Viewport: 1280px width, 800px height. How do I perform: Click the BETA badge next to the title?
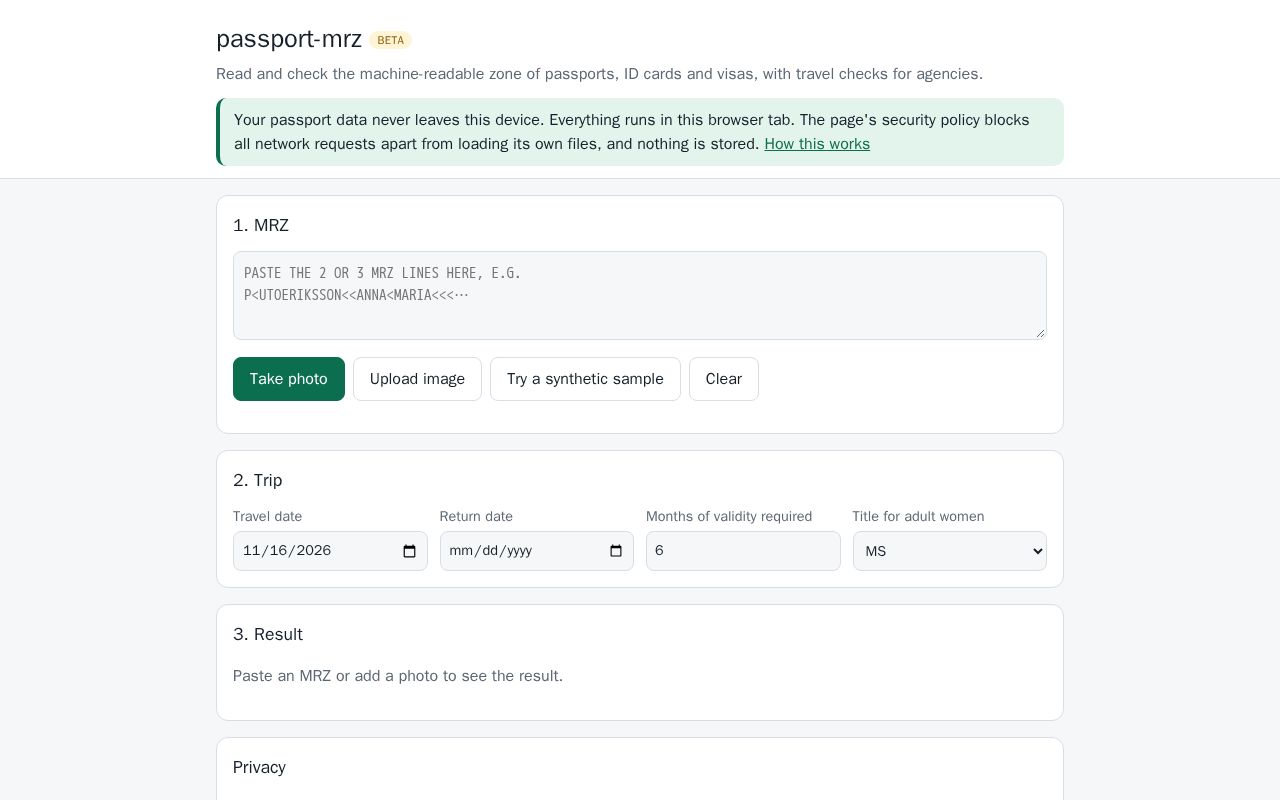[391, 40]
